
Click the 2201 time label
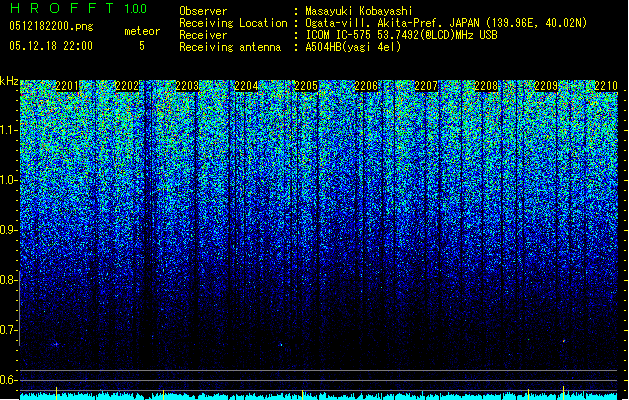coord(67,86)
